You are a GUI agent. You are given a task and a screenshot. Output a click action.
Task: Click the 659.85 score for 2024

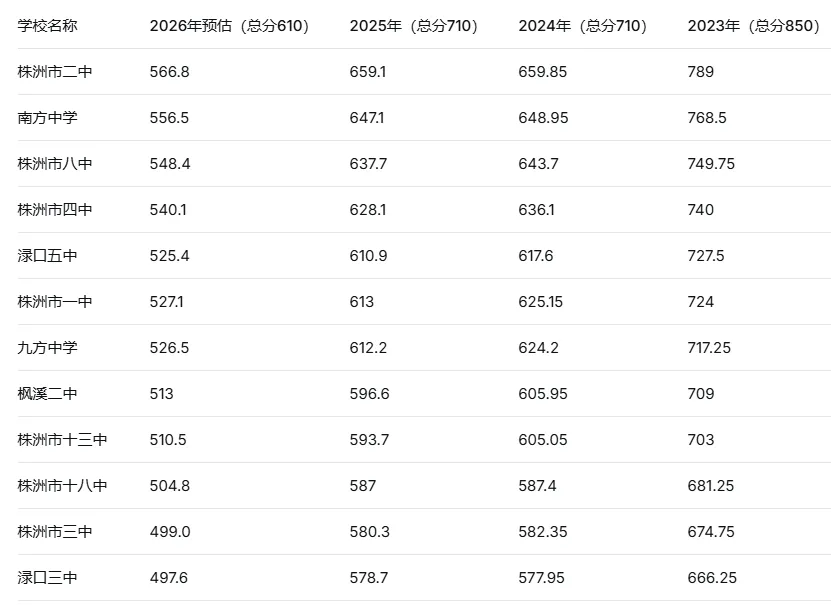pos(543,72)
